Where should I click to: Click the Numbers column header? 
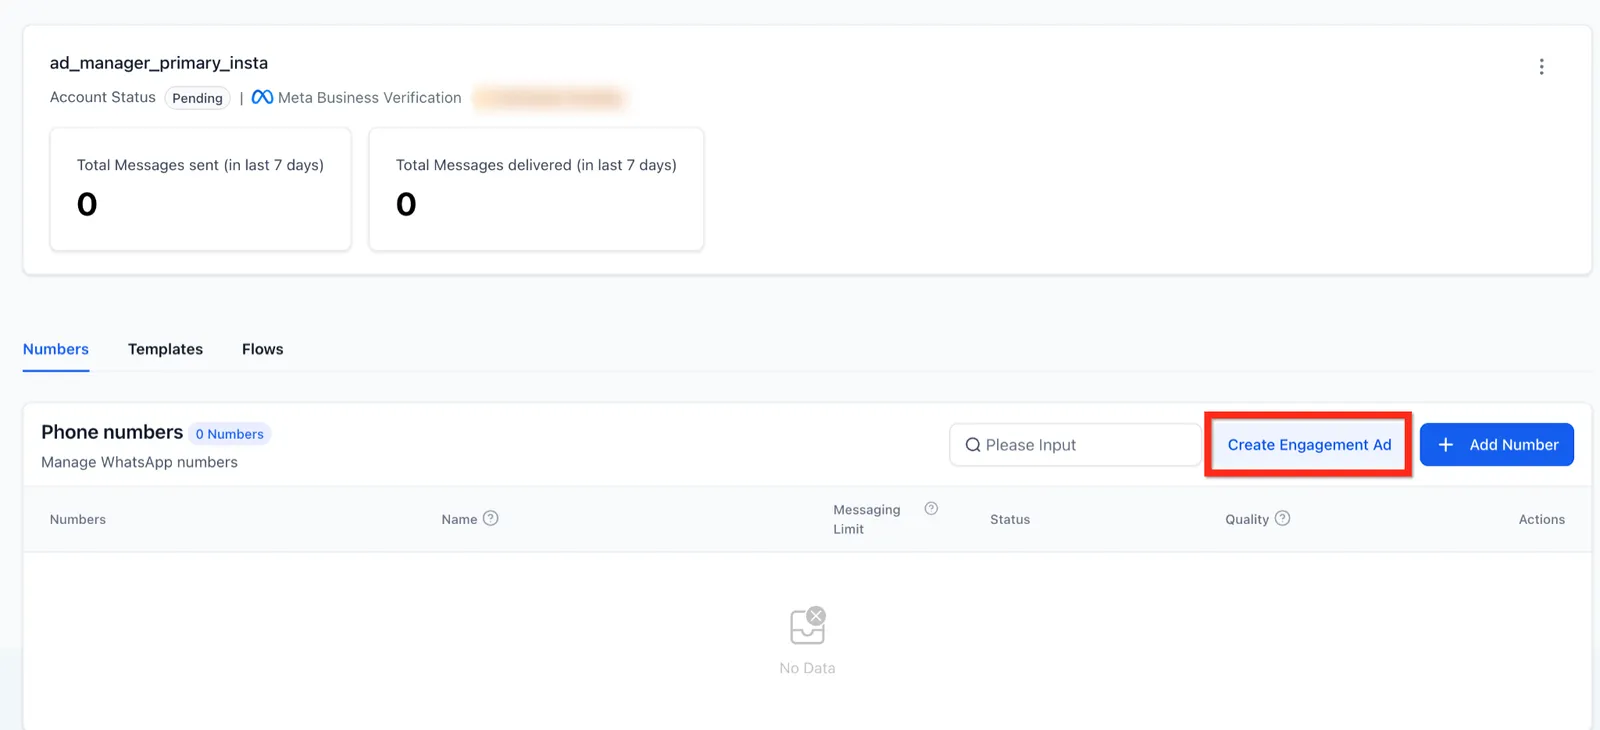click(78, 519)
